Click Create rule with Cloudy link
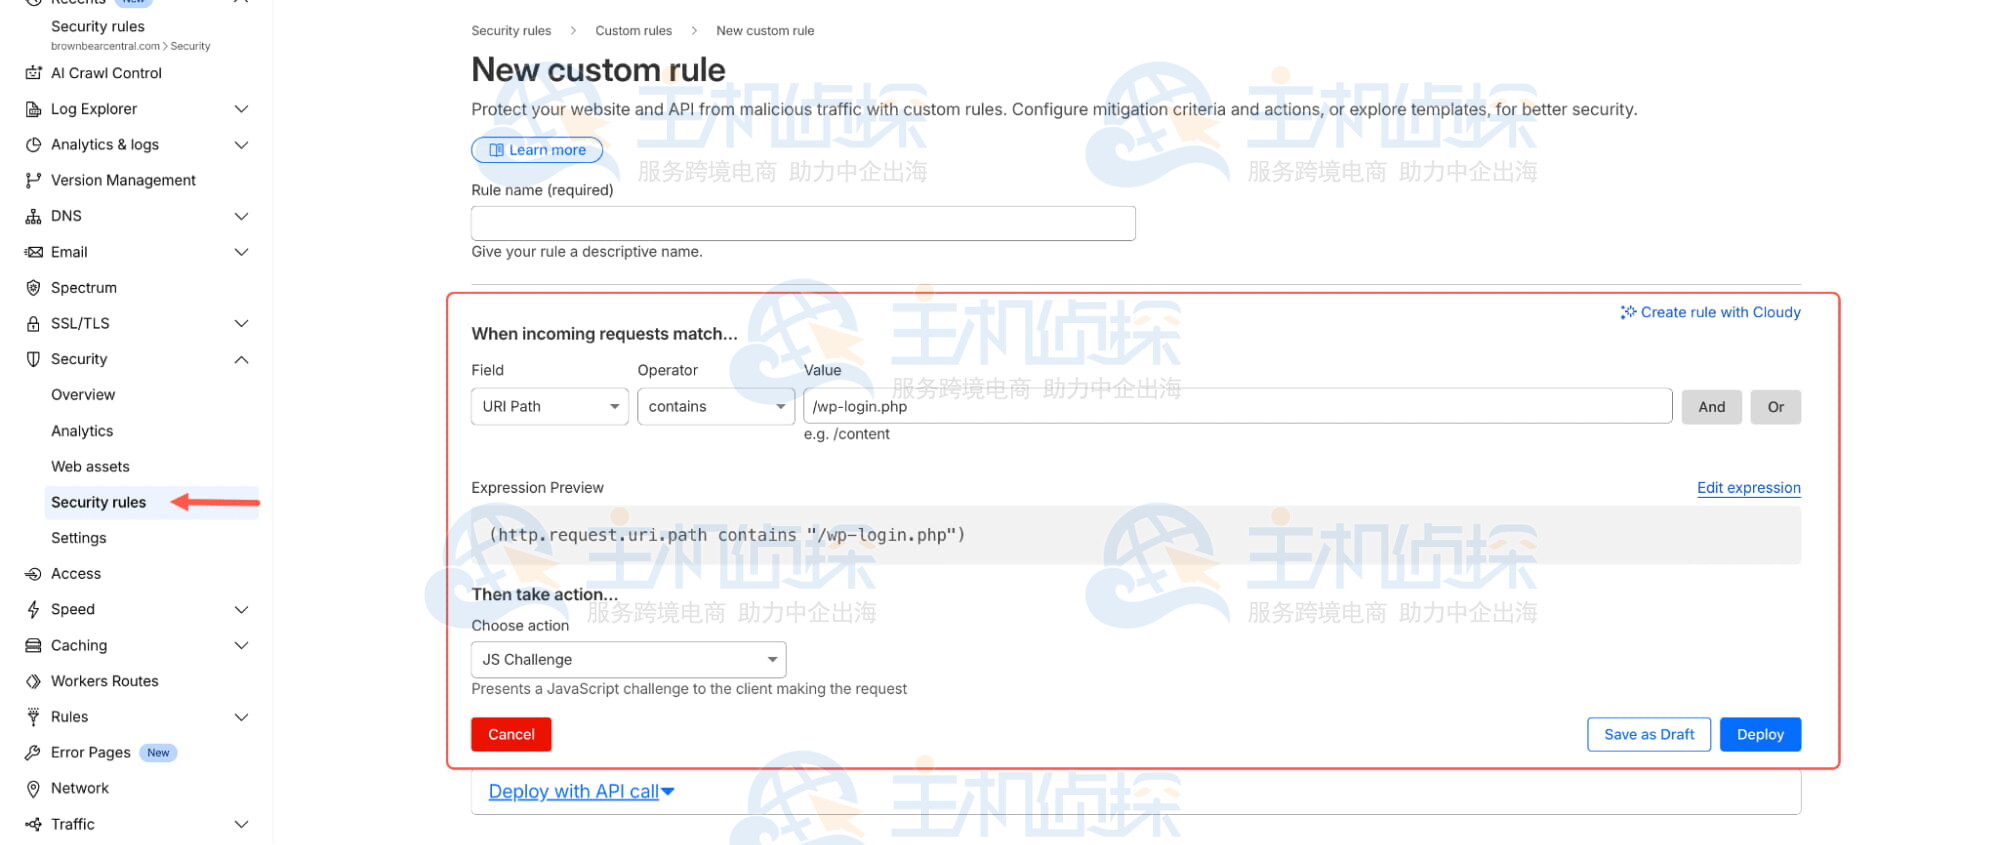 pyautogui.click(x=1710, y=312)
